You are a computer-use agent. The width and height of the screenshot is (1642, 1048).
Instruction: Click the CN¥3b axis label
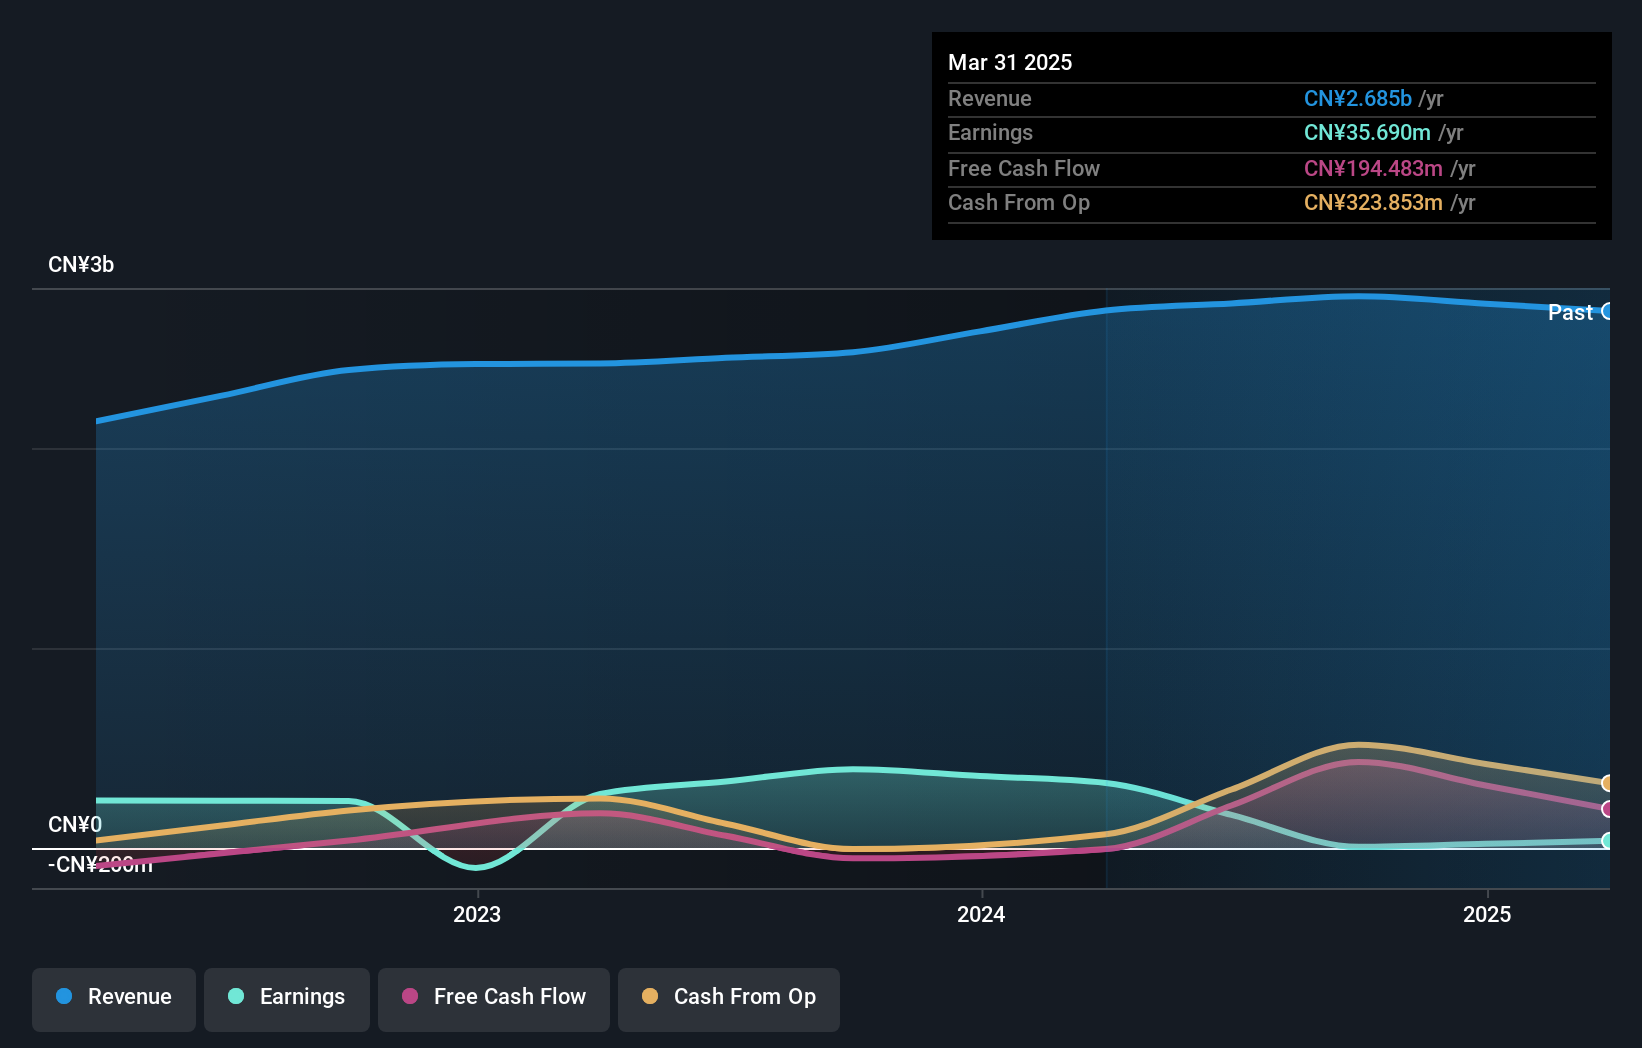(81, 264)
